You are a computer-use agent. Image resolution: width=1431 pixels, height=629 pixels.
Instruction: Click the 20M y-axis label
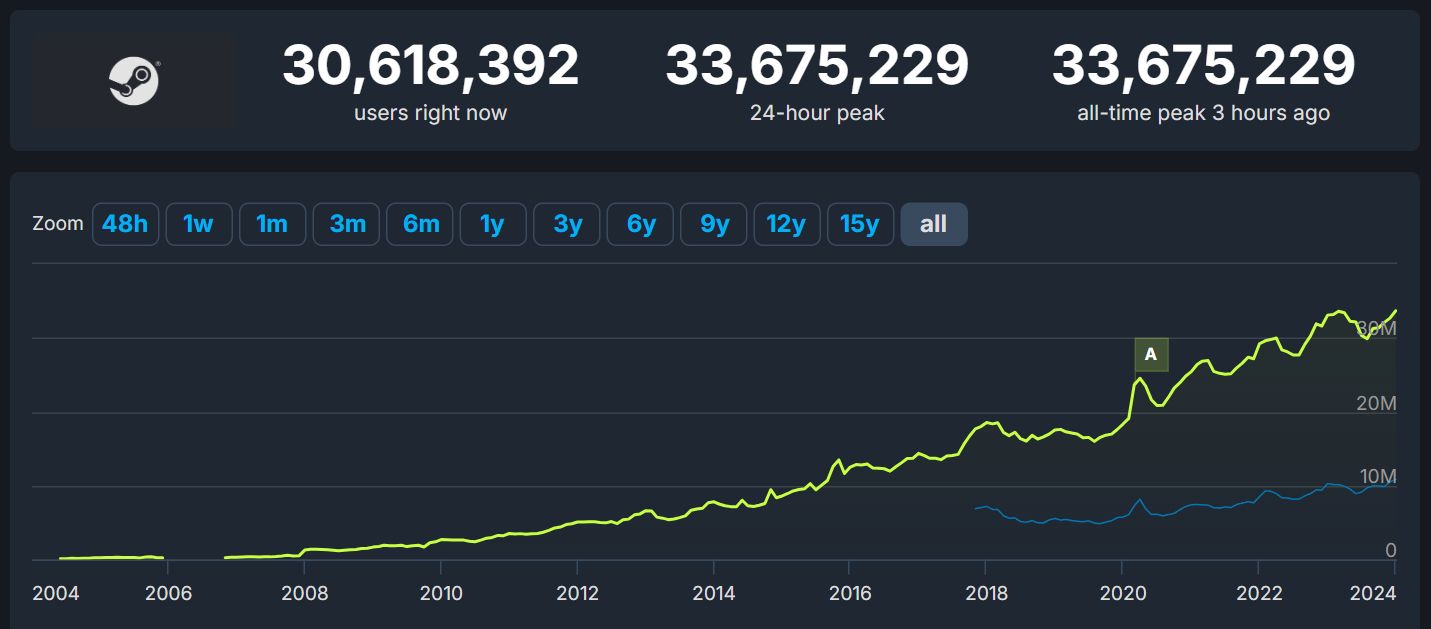1376,403
